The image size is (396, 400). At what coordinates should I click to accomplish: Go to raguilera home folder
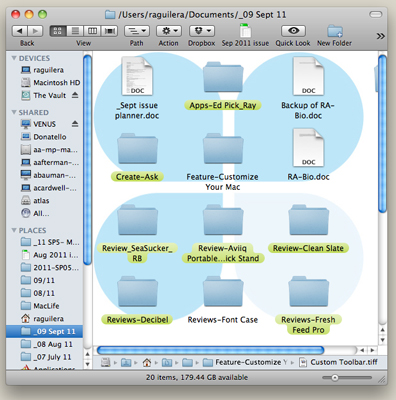(42, 319)
